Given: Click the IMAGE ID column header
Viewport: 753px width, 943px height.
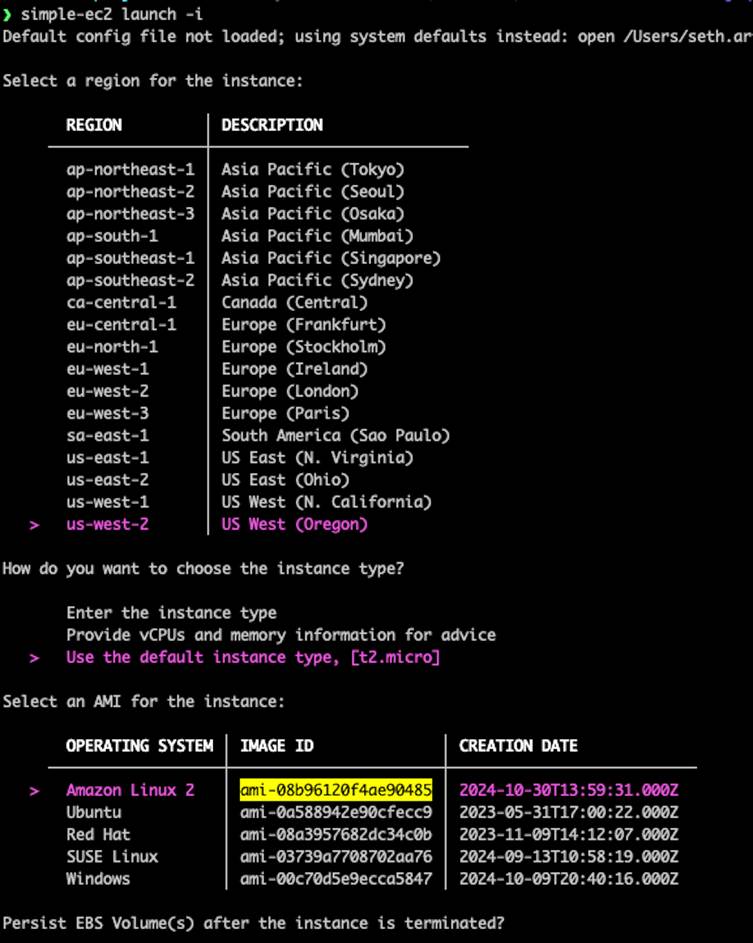Looking at the screenshot, I should click(x=277, y=746).
